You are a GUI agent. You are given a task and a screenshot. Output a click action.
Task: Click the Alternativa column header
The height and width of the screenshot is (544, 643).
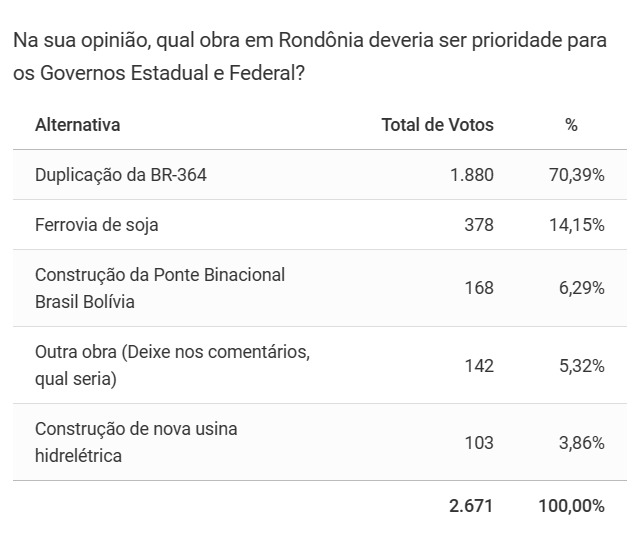(77, 125)
